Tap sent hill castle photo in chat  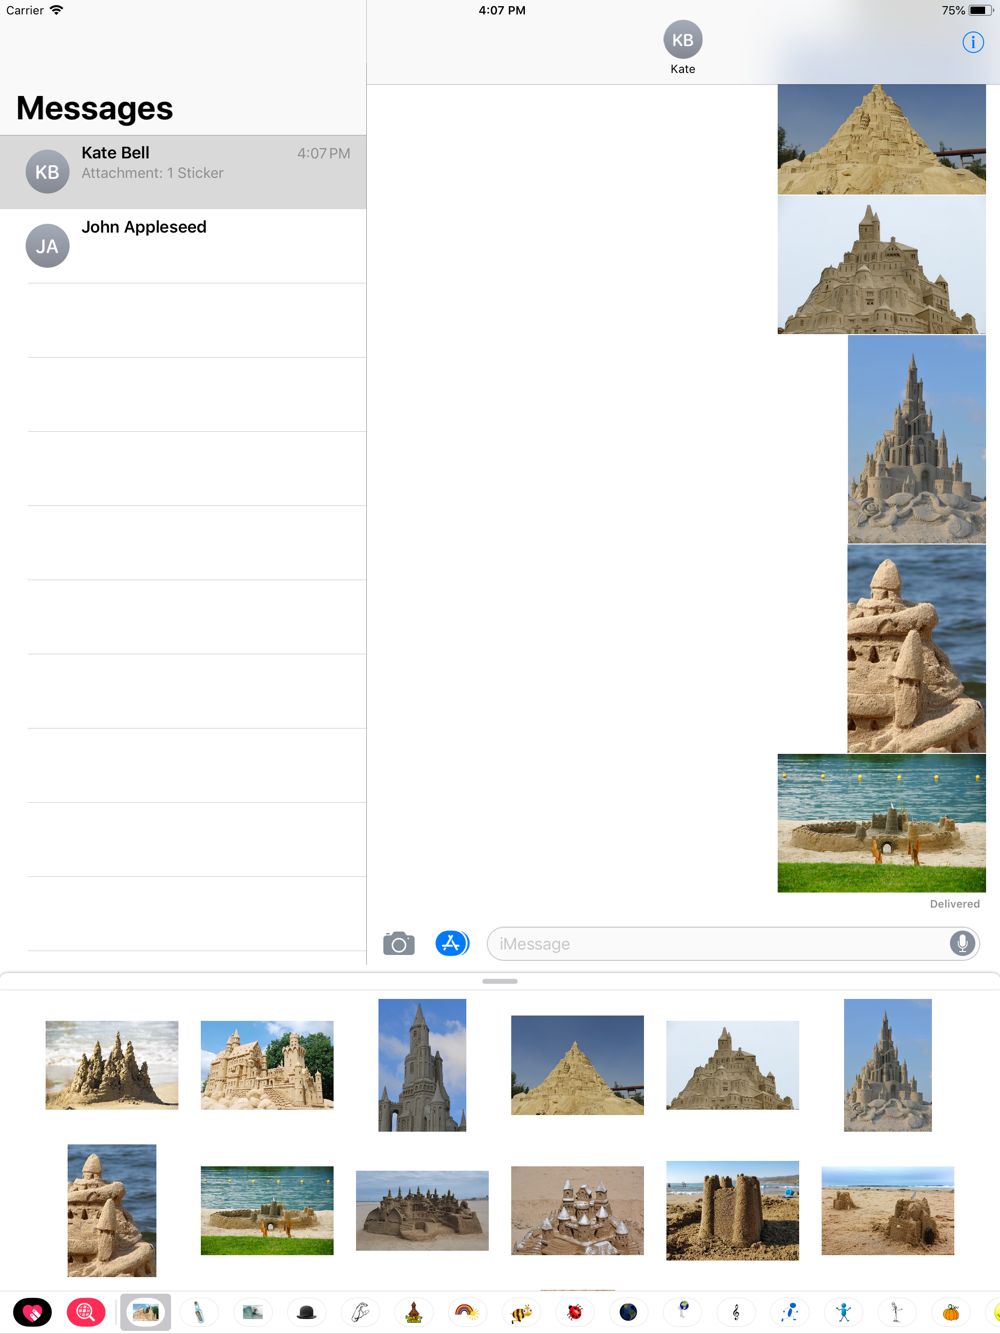pyautogui.click(x=882, y=265)
